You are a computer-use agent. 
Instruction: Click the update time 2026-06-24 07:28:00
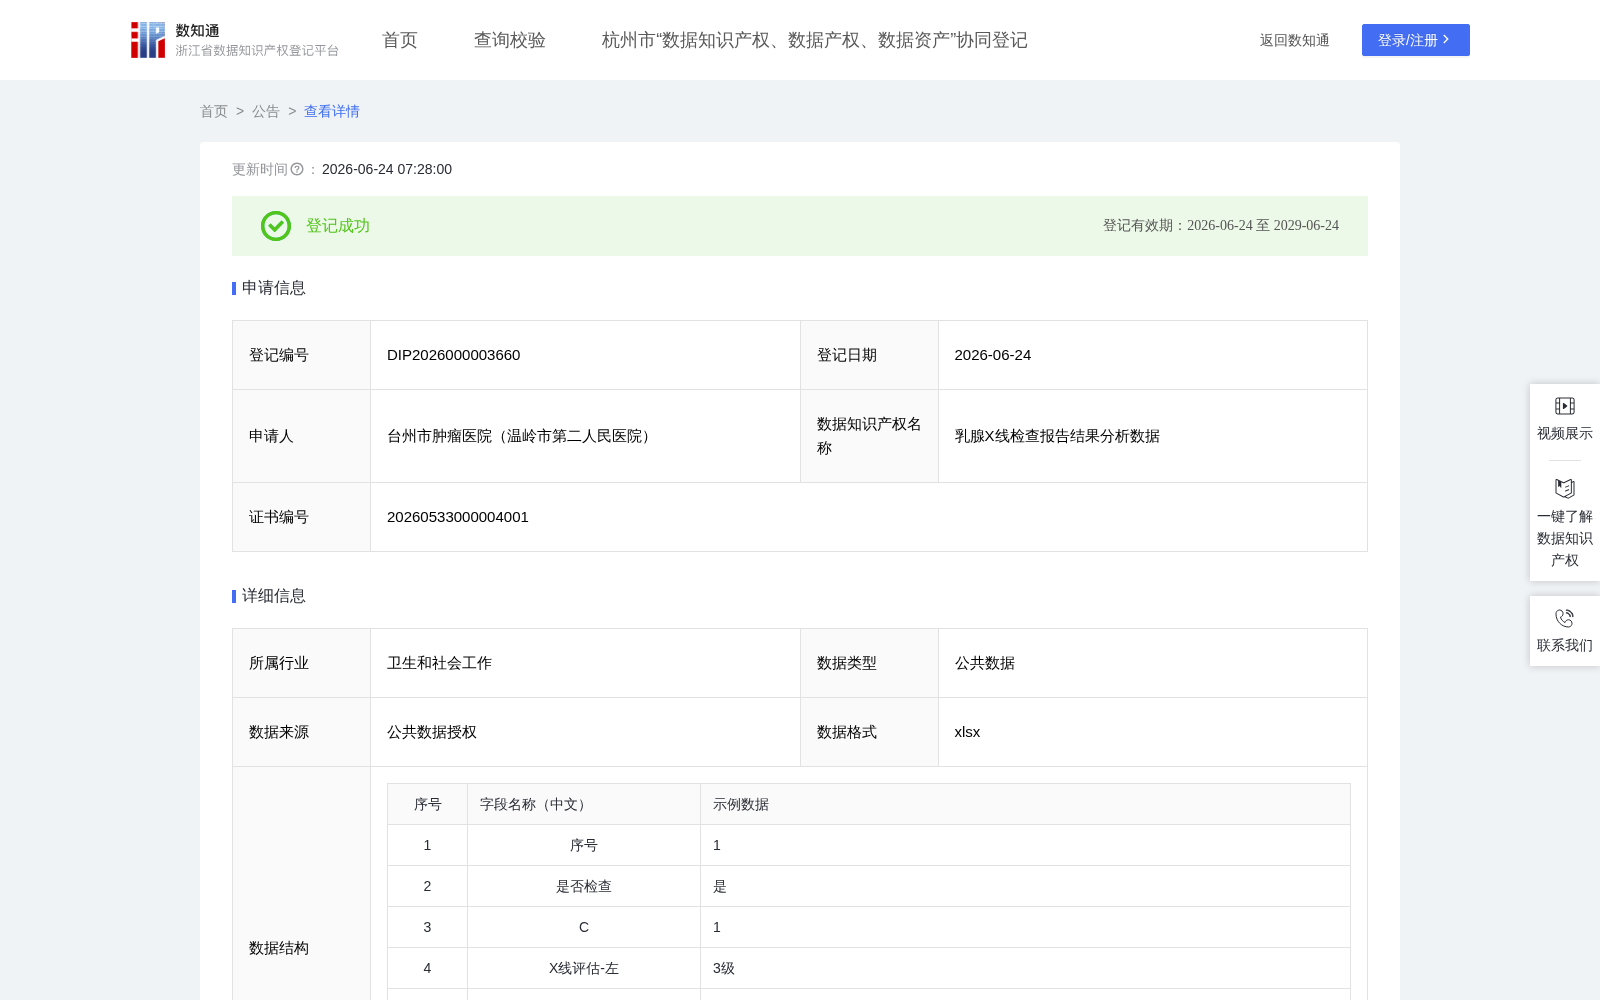387,169
